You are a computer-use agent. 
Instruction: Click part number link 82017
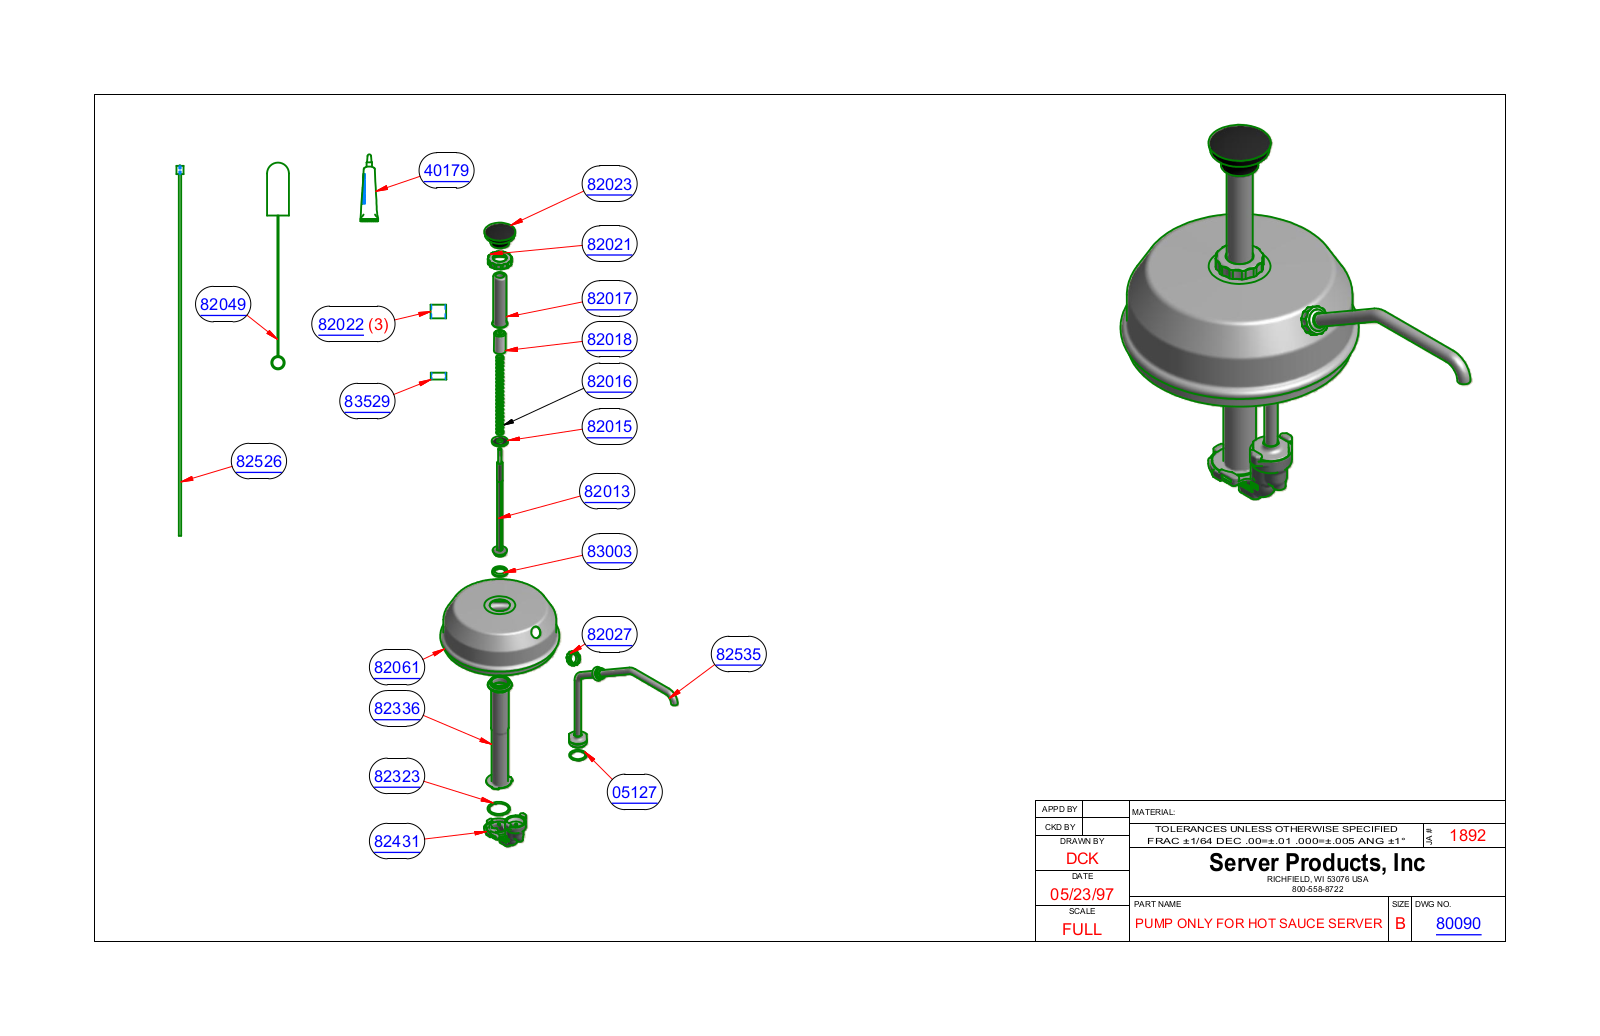tap(609, 298)
